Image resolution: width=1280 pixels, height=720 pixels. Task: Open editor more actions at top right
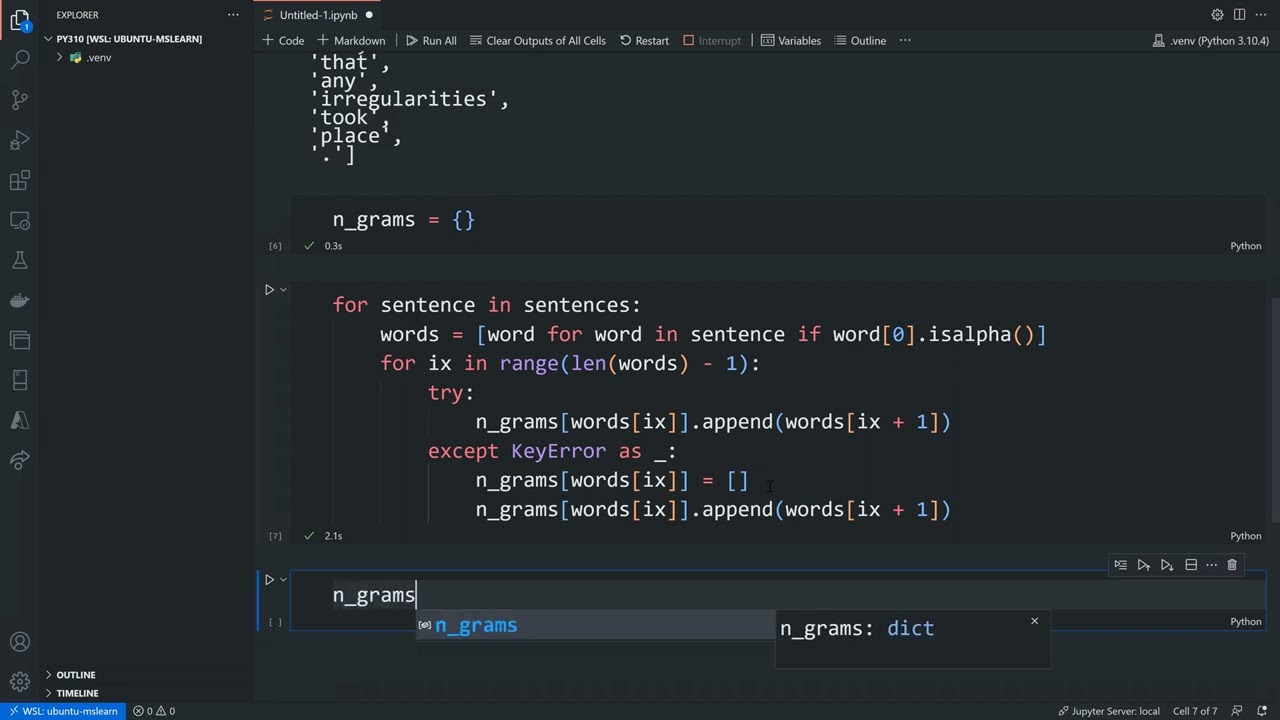[x=1260, y=15]
